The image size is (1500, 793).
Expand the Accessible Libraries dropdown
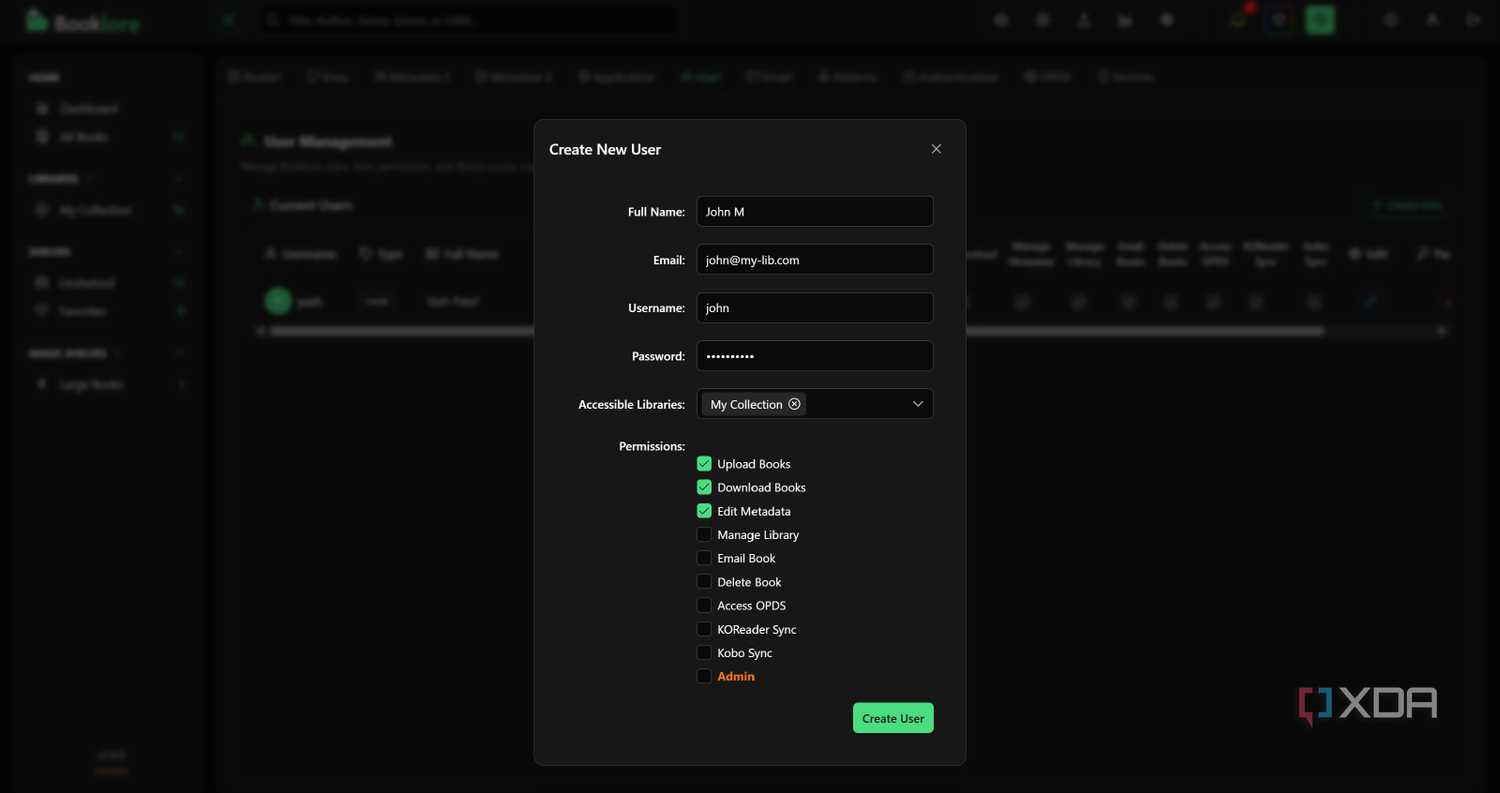click(917, 404)
